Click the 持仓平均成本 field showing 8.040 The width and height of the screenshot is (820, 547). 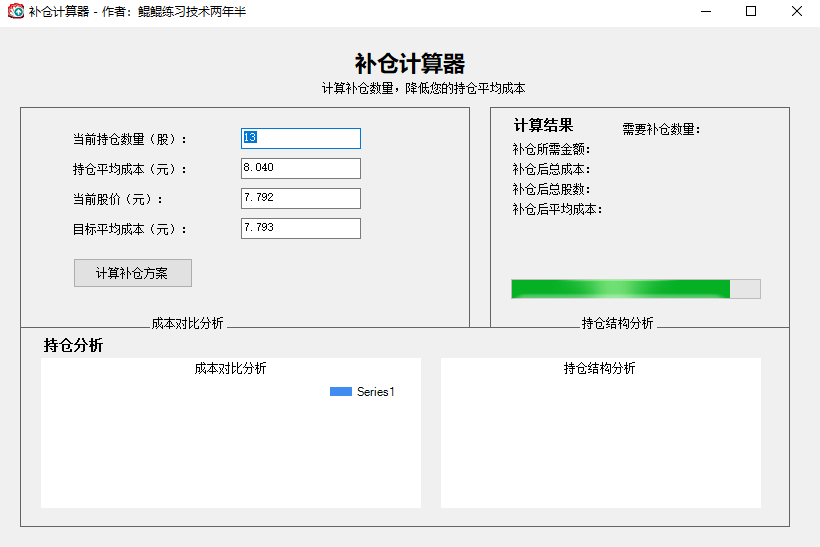point(300,169)
